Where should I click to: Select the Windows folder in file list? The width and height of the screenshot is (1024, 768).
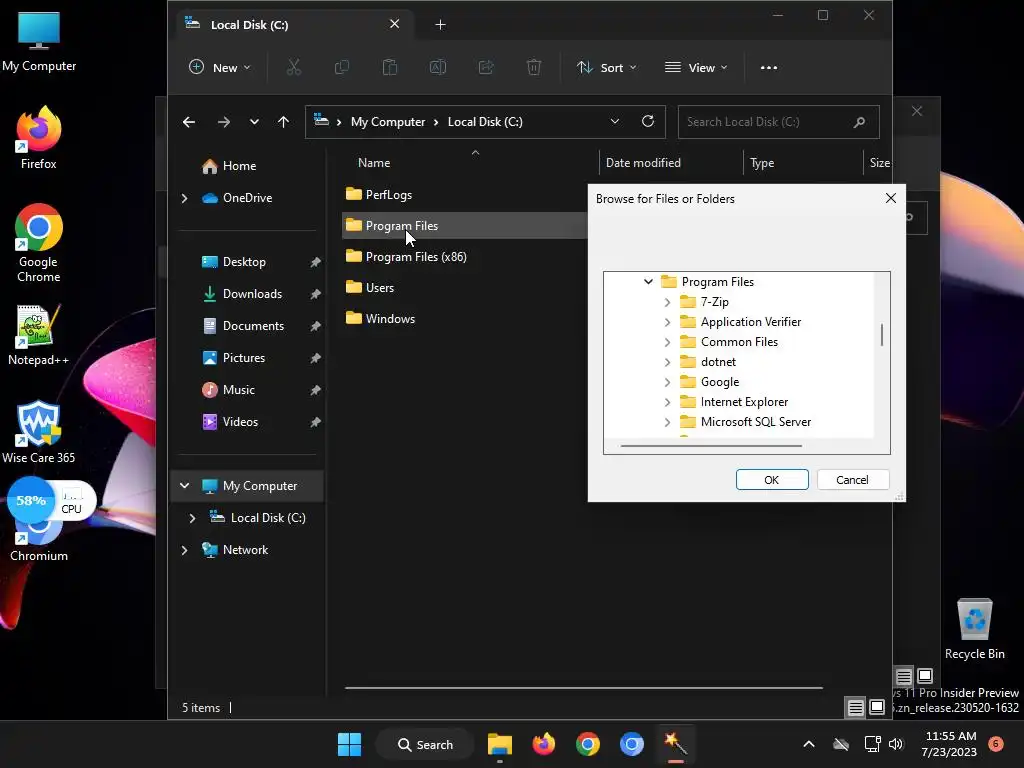click(x=390, y=319)
